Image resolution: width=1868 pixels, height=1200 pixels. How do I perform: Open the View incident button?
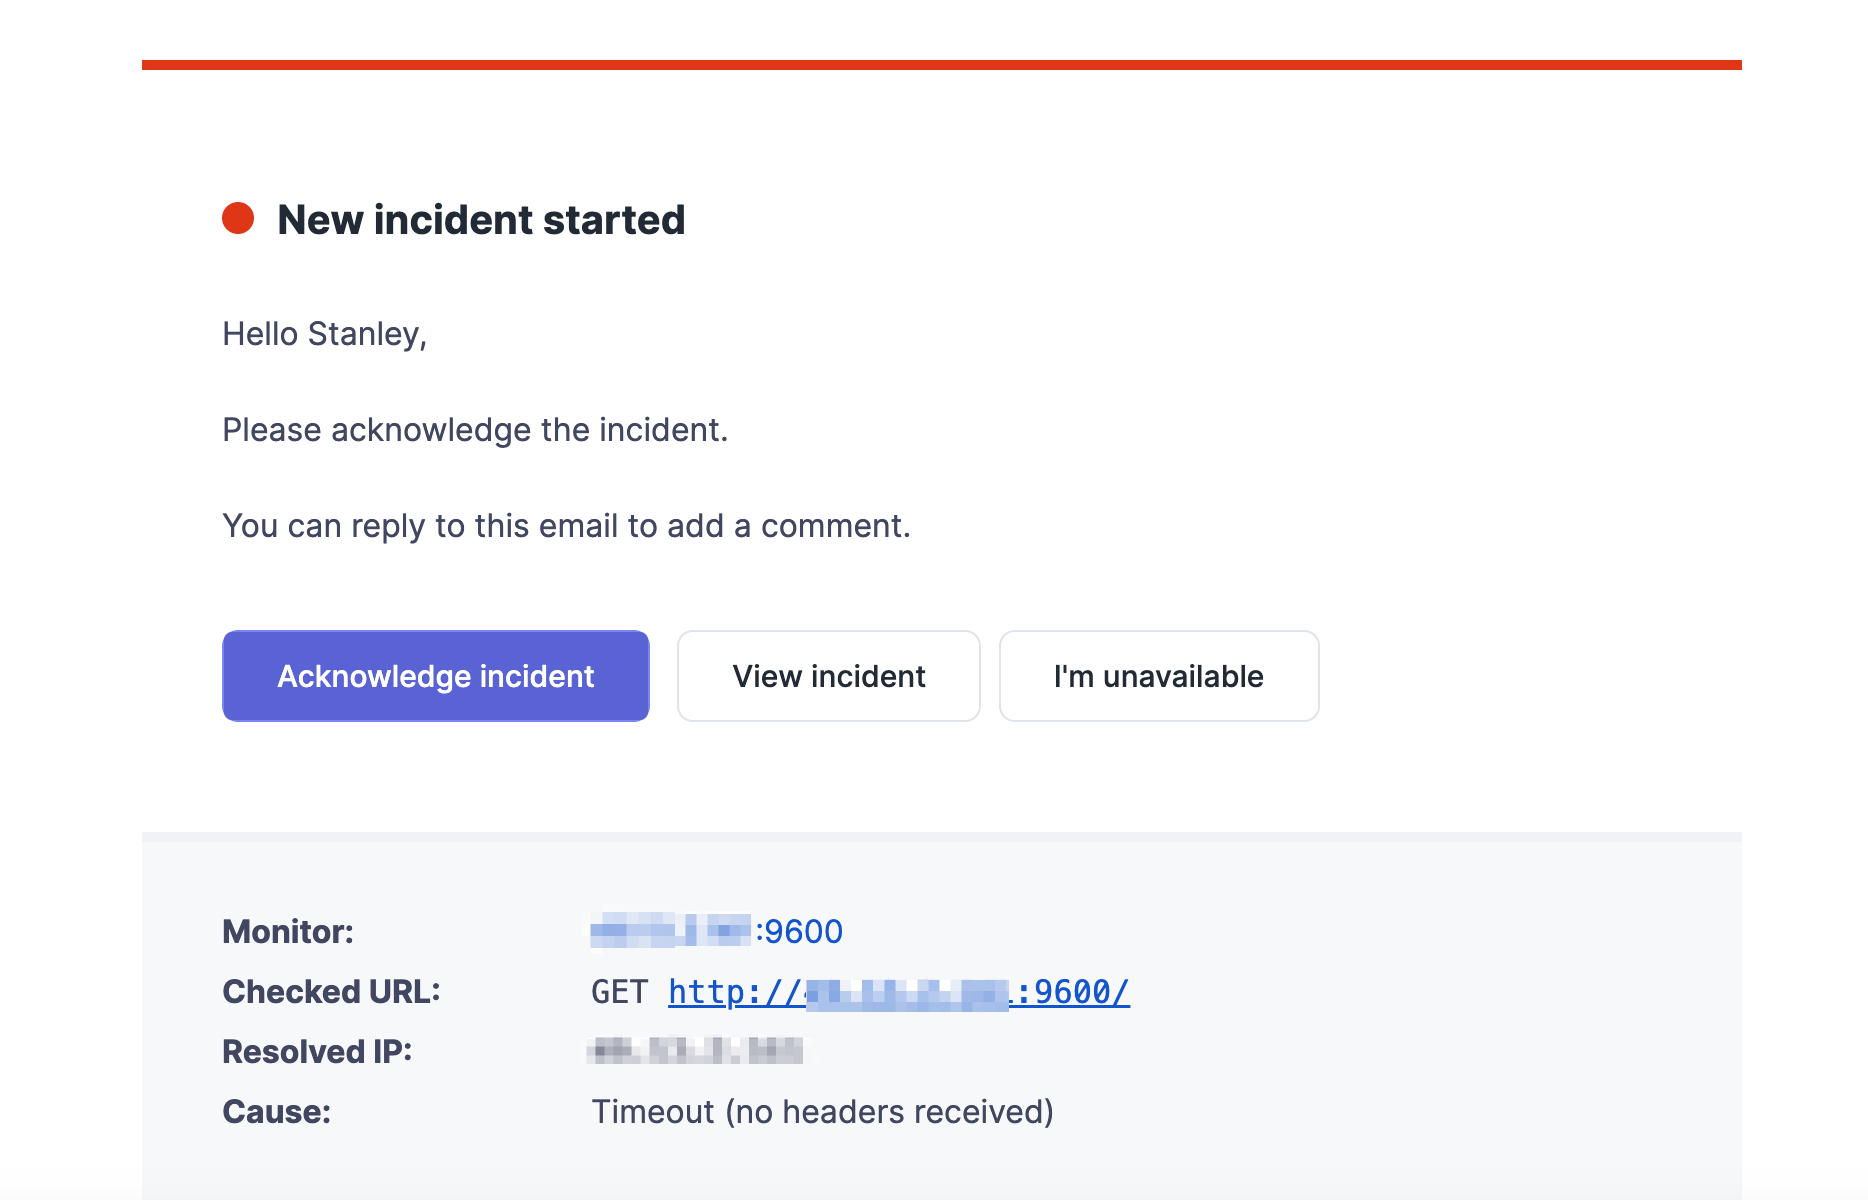pyautogui.click(x=828, y=676)
